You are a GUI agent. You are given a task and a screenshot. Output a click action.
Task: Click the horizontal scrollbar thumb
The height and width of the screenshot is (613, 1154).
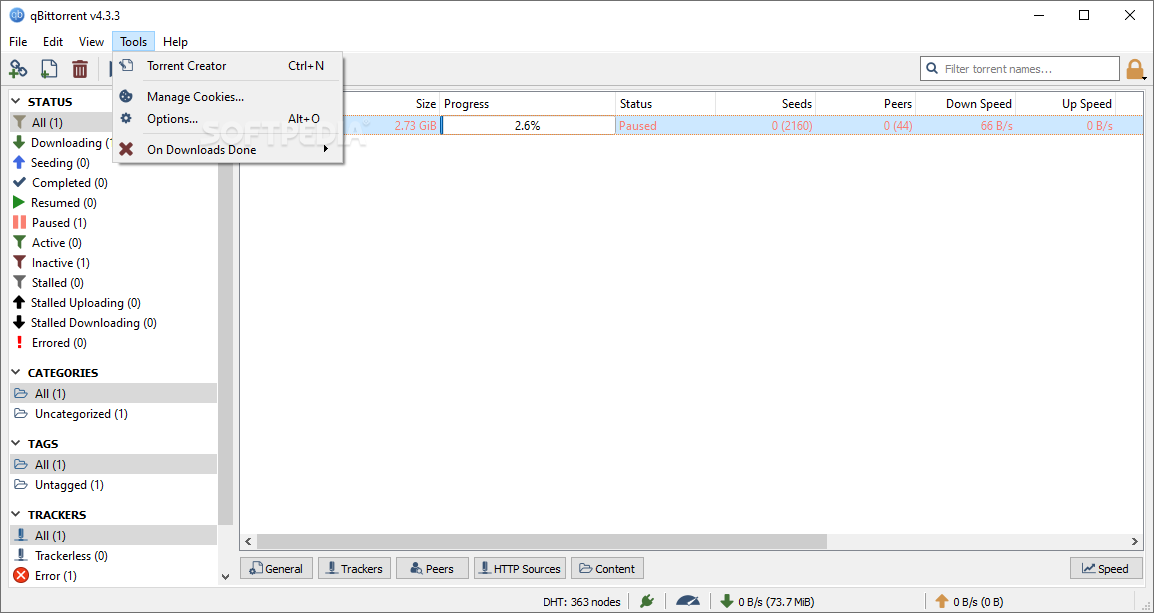542,541
